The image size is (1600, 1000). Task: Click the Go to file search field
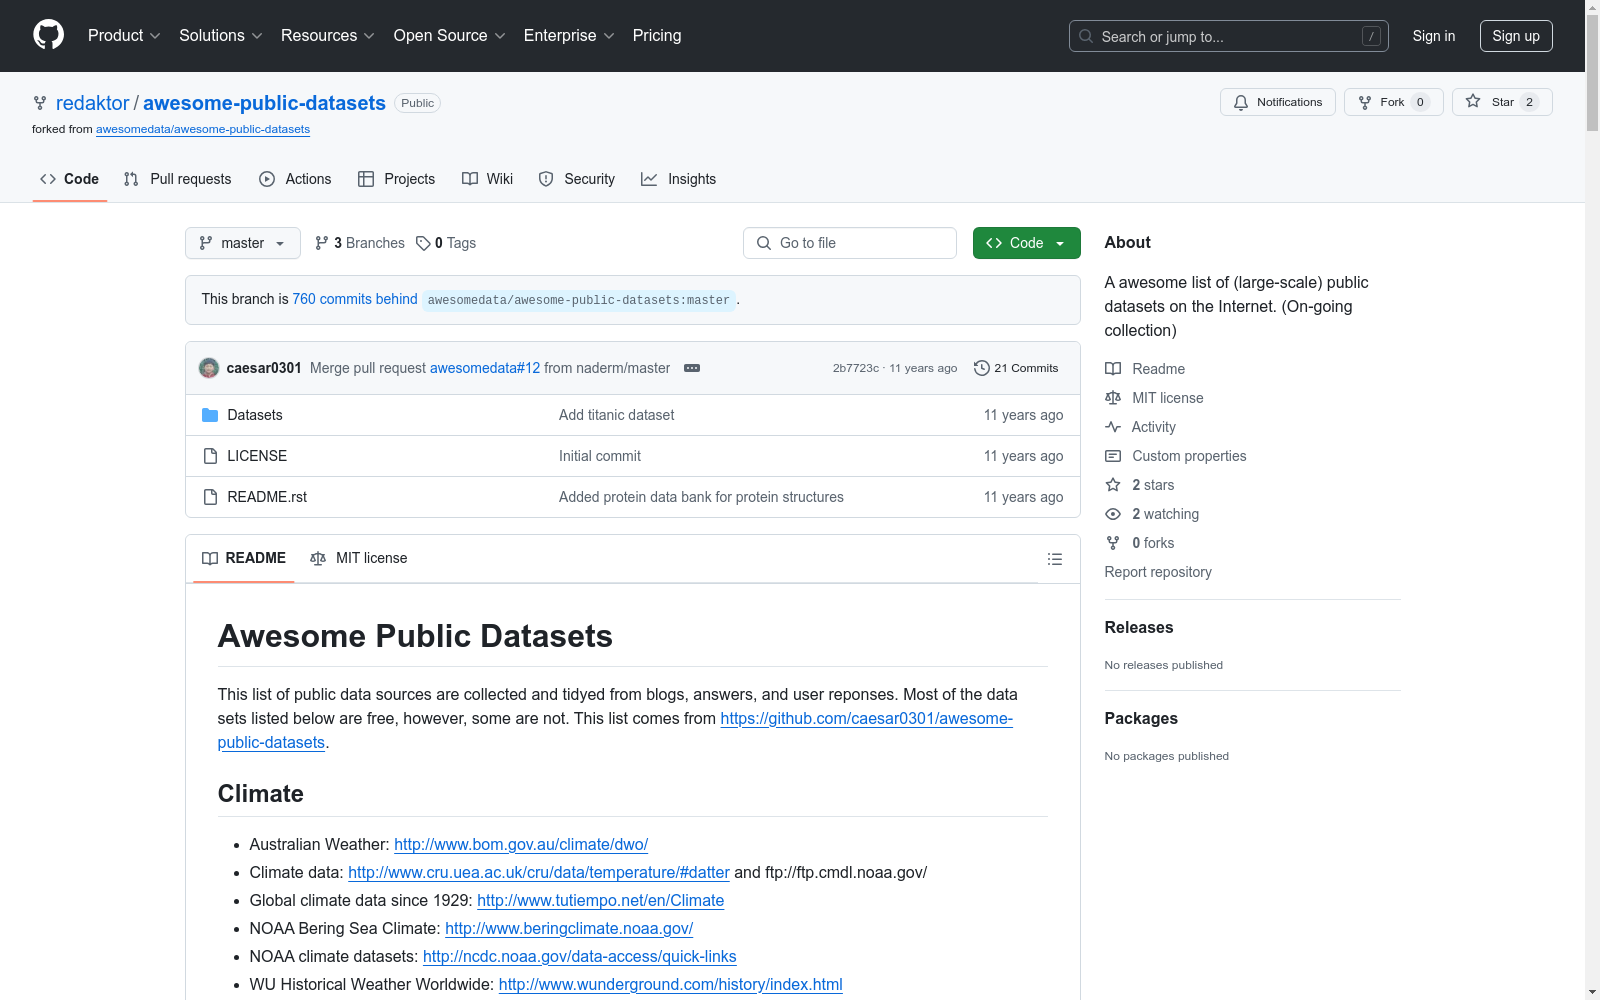pos(850,243)
